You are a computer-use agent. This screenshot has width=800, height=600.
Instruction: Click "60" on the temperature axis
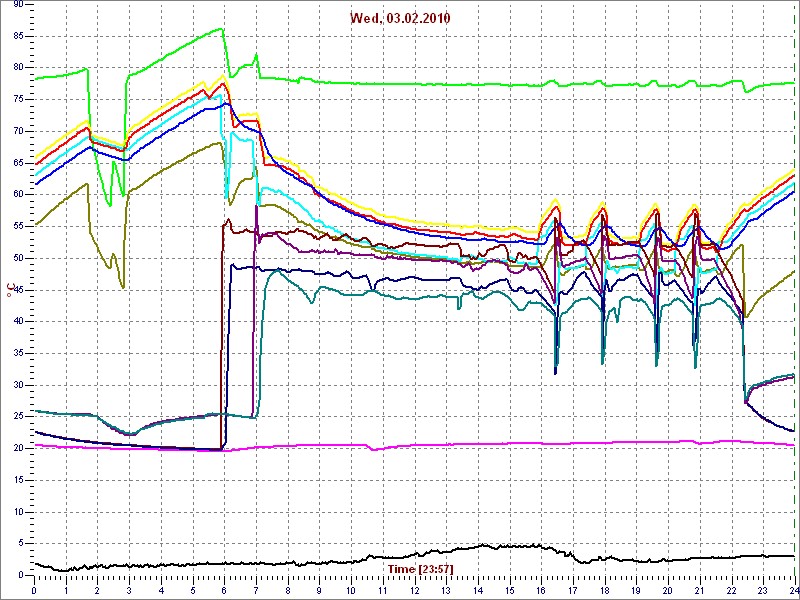pos(18,194)
